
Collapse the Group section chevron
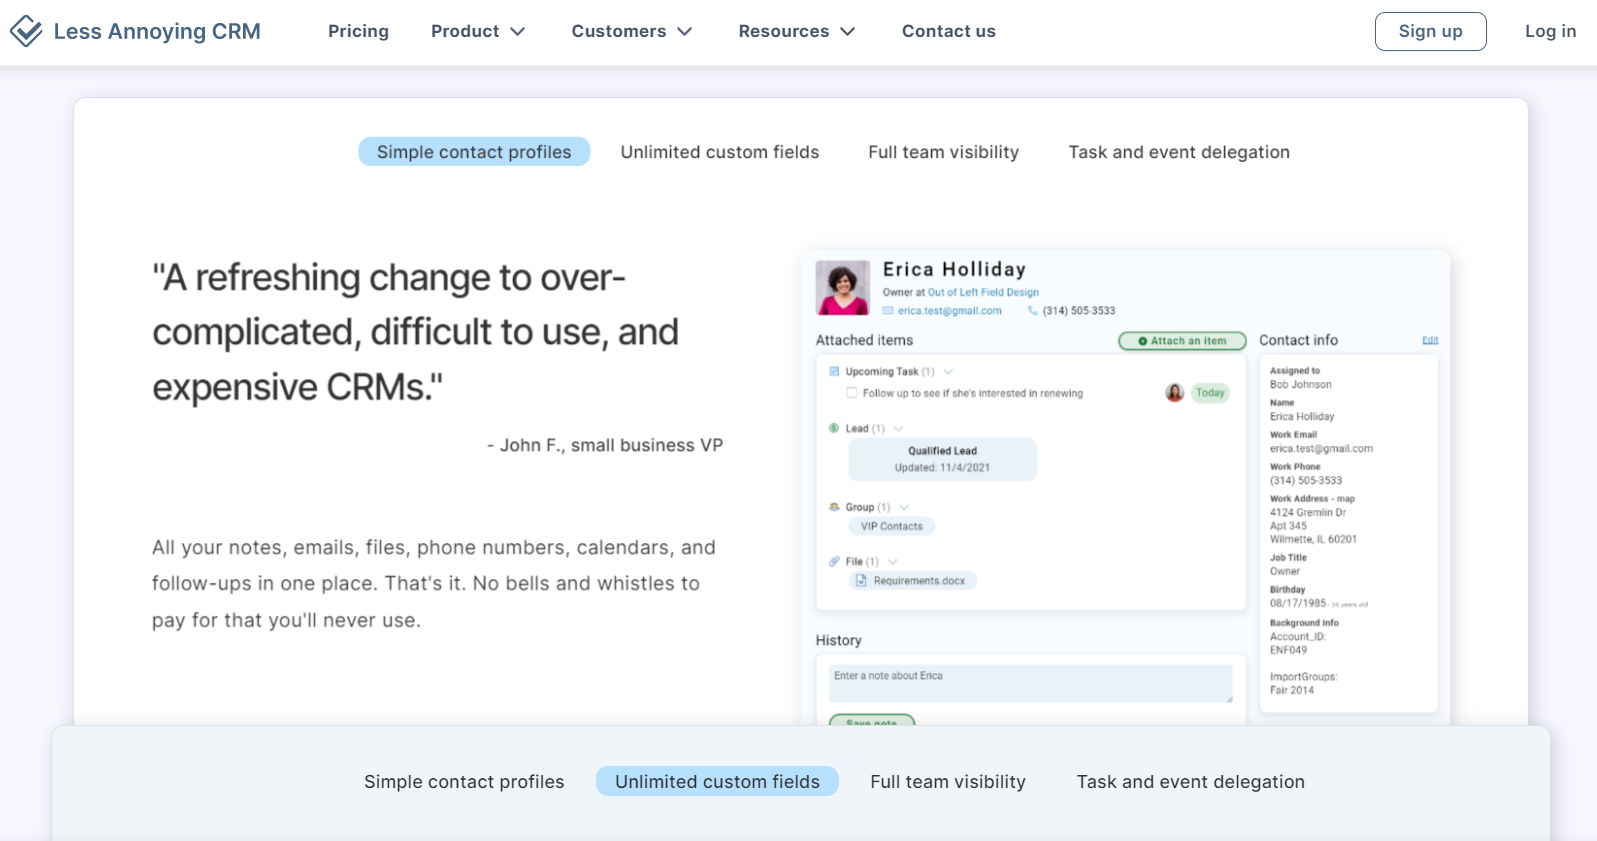(904, 507)
